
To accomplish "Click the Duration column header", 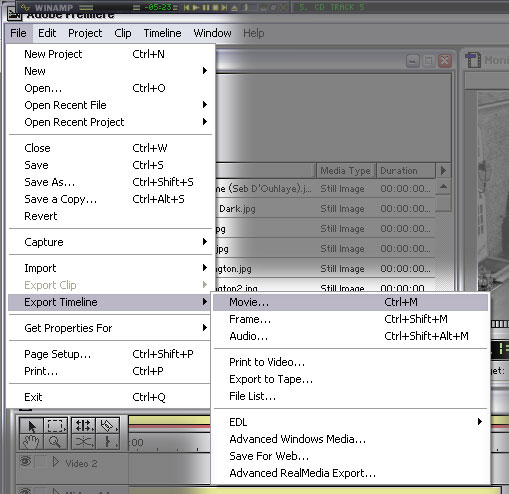I will point(406,171).
